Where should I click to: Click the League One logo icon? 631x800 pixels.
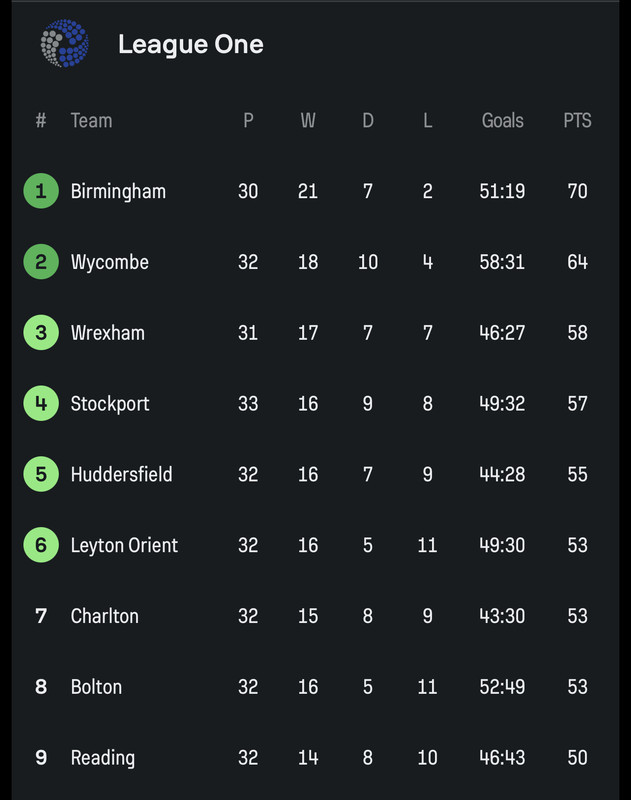tap(65, 43)
